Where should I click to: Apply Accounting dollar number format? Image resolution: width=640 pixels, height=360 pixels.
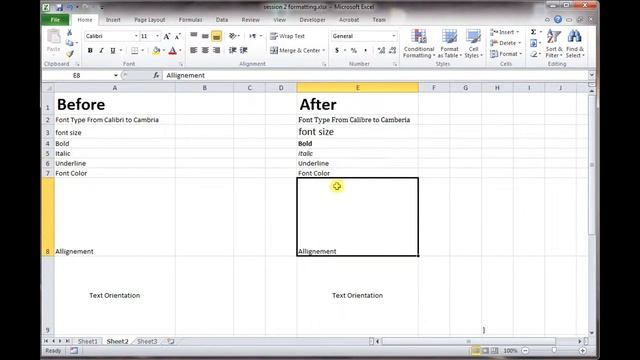(x=337, y=50)
